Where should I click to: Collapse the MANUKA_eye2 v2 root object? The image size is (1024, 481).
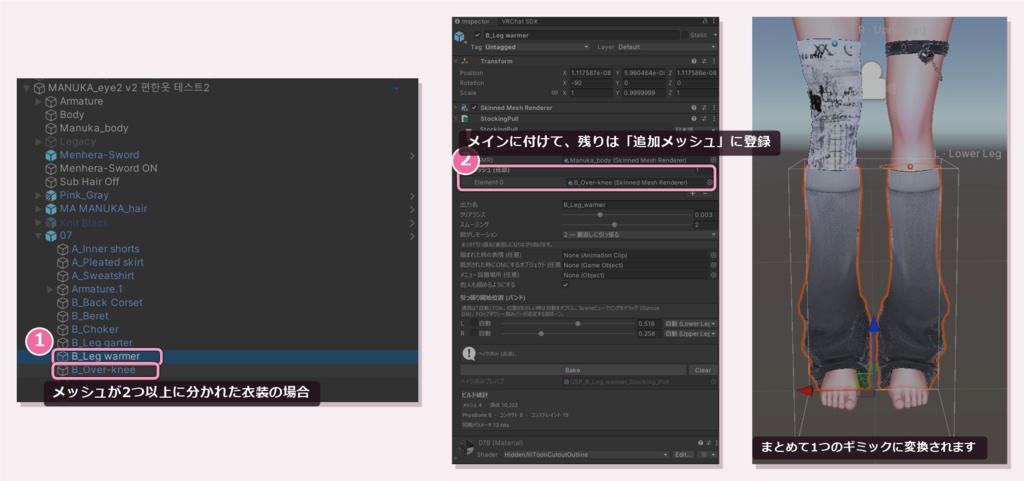pyautogui.click(x=27, y=88)
